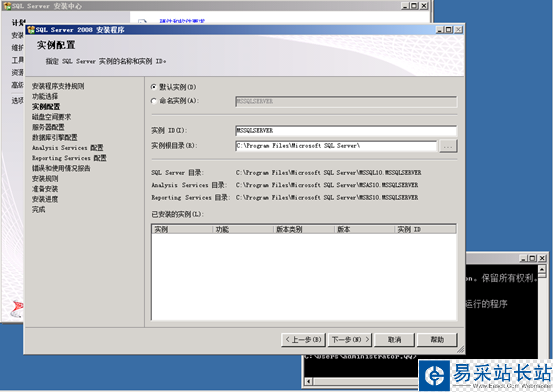Image resolution: width=553 pixels, height=392 pixels.
Task: Select the 安装规则 step in the sidebar
Action: tap(45, 179)
